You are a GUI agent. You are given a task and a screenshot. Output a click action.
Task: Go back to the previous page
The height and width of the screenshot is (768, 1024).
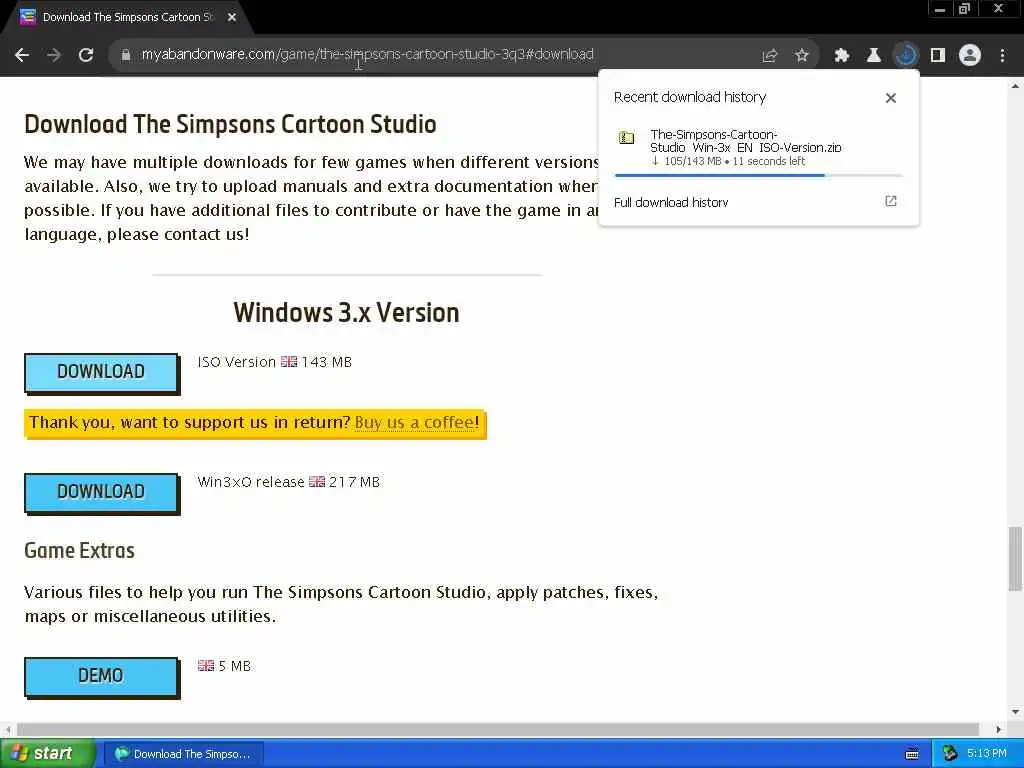(x=22, y=55)
